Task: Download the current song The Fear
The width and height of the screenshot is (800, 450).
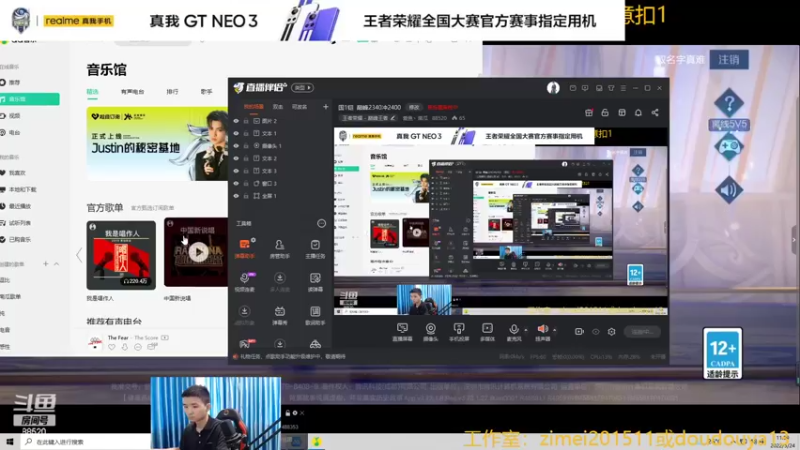Action: click(124, 347)
